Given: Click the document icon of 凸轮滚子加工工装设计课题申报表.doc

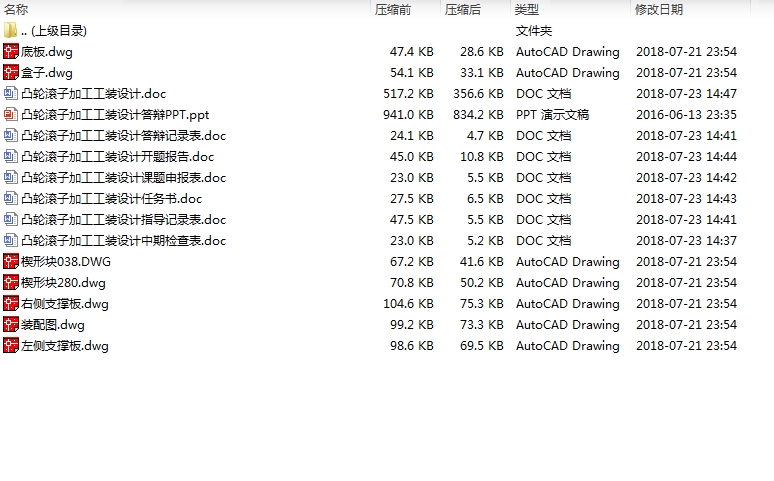Looking at the screenshot, I should [10, 177].
